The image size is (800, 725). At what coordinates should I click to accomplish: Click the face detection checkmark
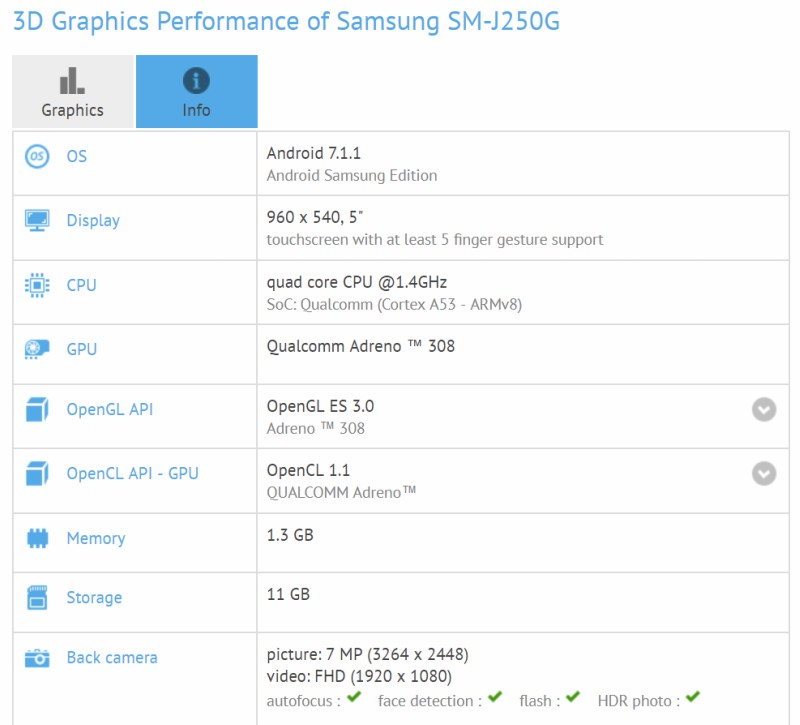(x=496, y=700)
